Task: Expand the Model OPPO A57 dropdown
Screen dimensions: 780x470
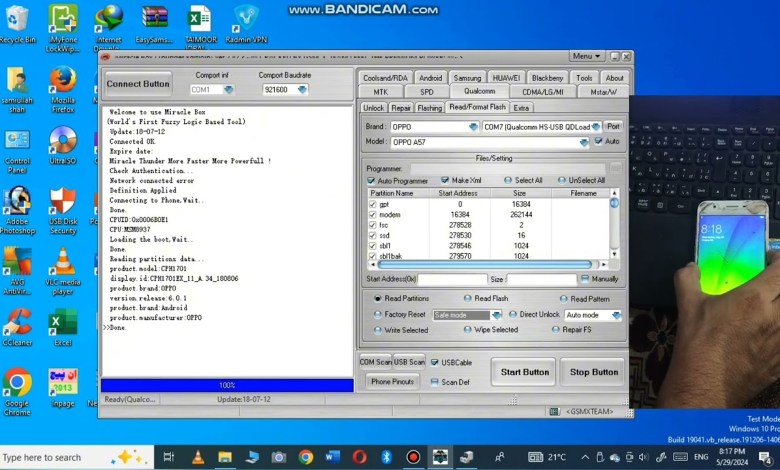Action: [584, 142]
